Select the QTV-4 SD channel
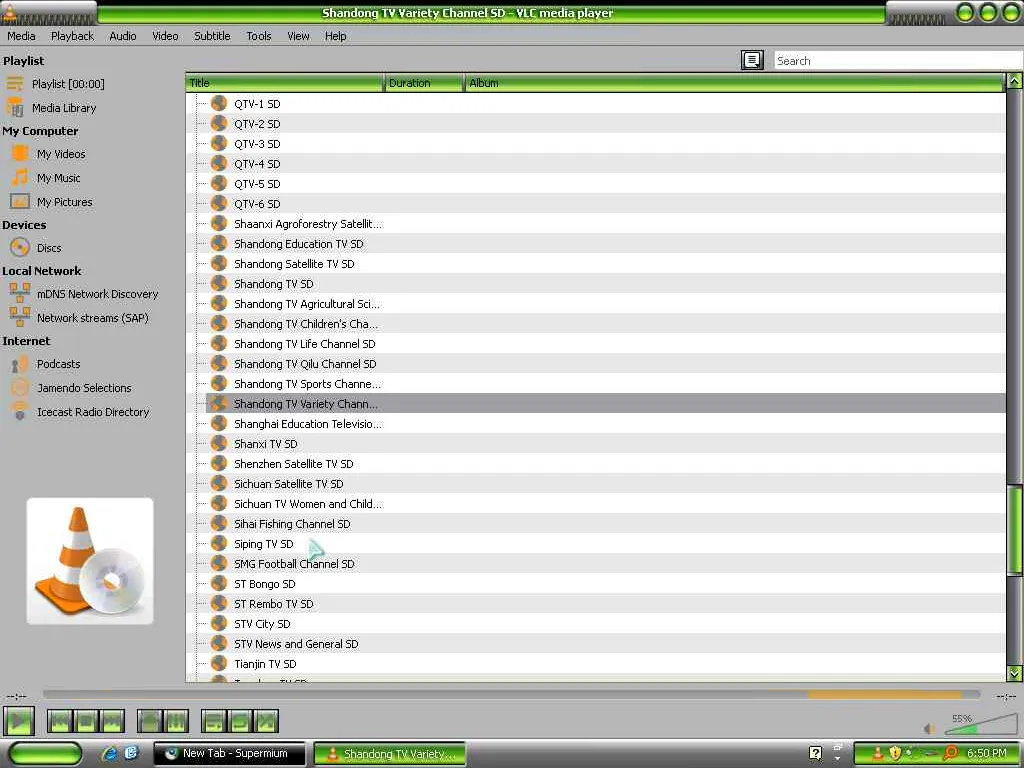The width and height of the screenshot is (1024, 768). [595, 164]
